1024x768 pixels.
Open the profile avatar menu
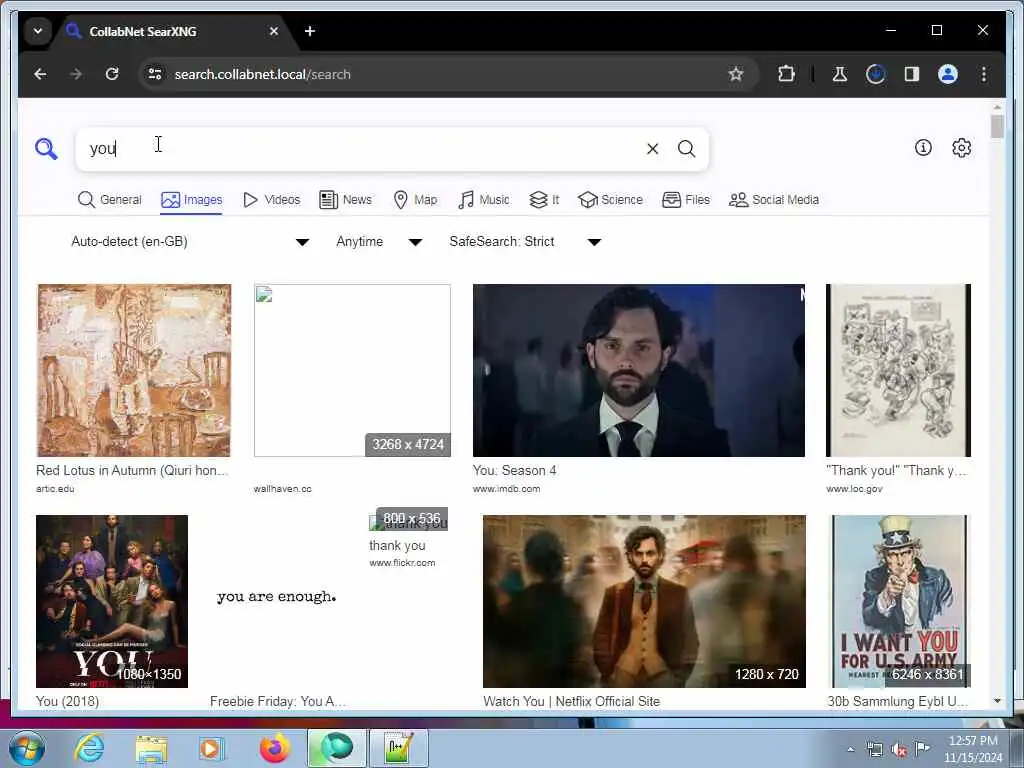[x=948, y=74]
